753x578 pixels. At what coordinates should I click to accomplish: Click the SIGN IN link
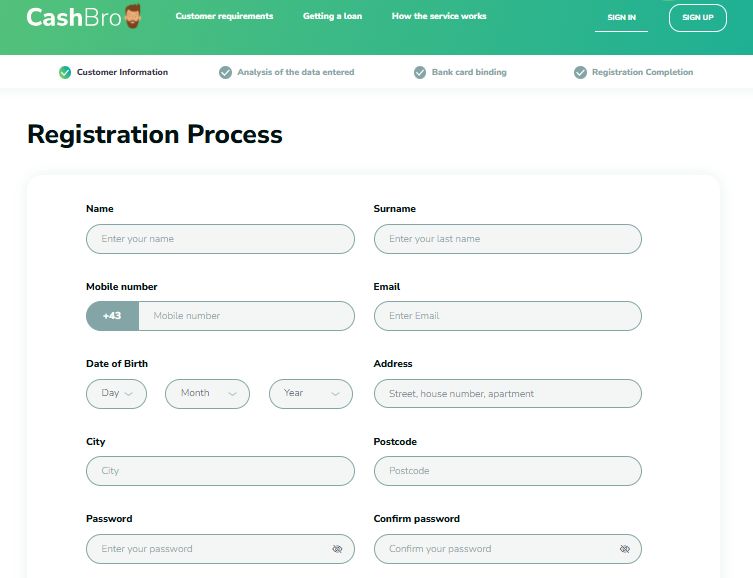tap(621, 18)
